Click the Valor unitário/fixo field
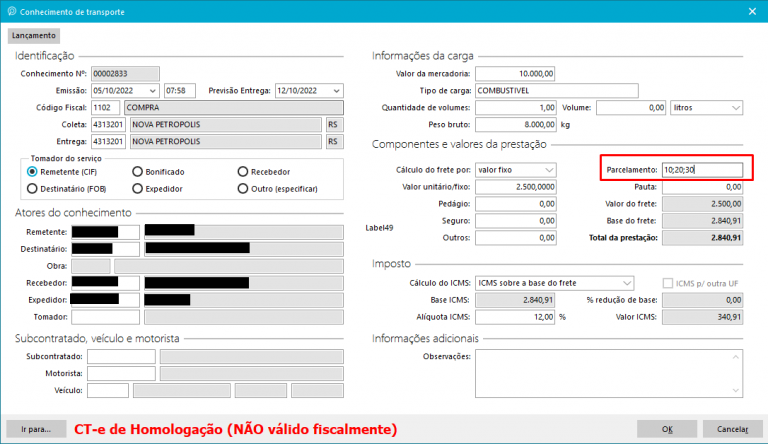This screenshot has height=444, width=768. click(x=516, y=187)
